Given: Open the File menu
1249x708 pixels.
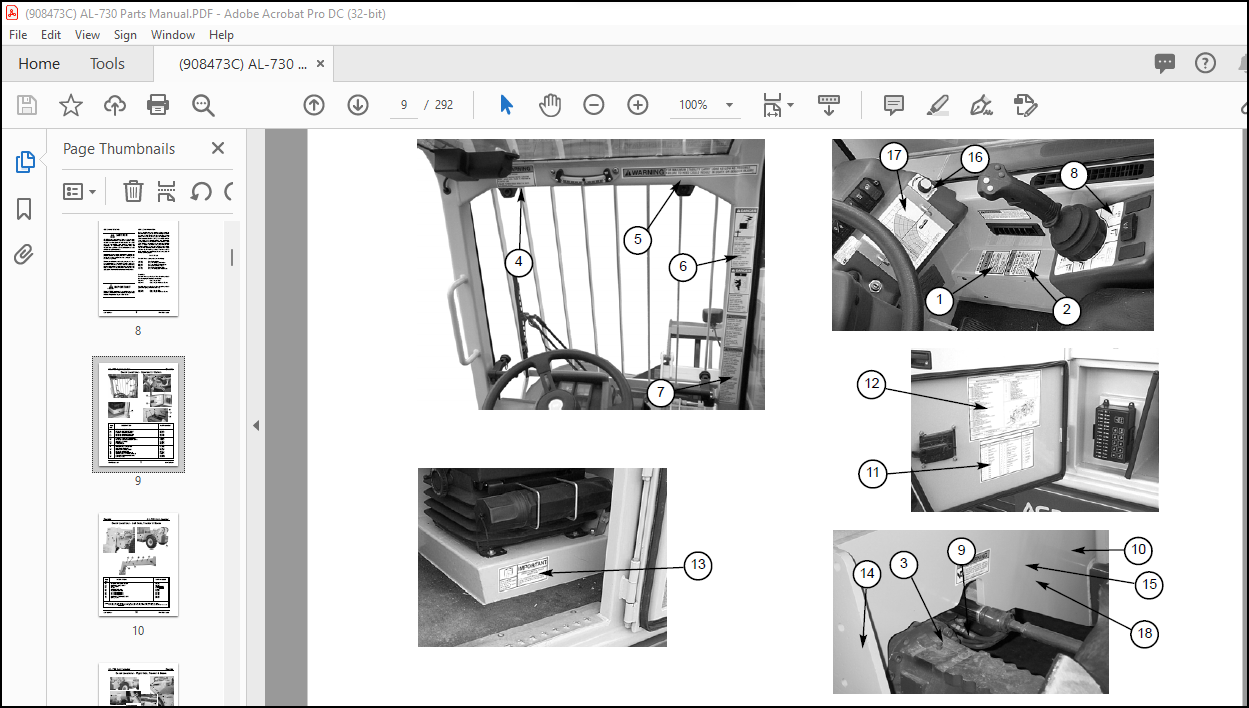Looking at the screenshot, I should tap(18, 34).
